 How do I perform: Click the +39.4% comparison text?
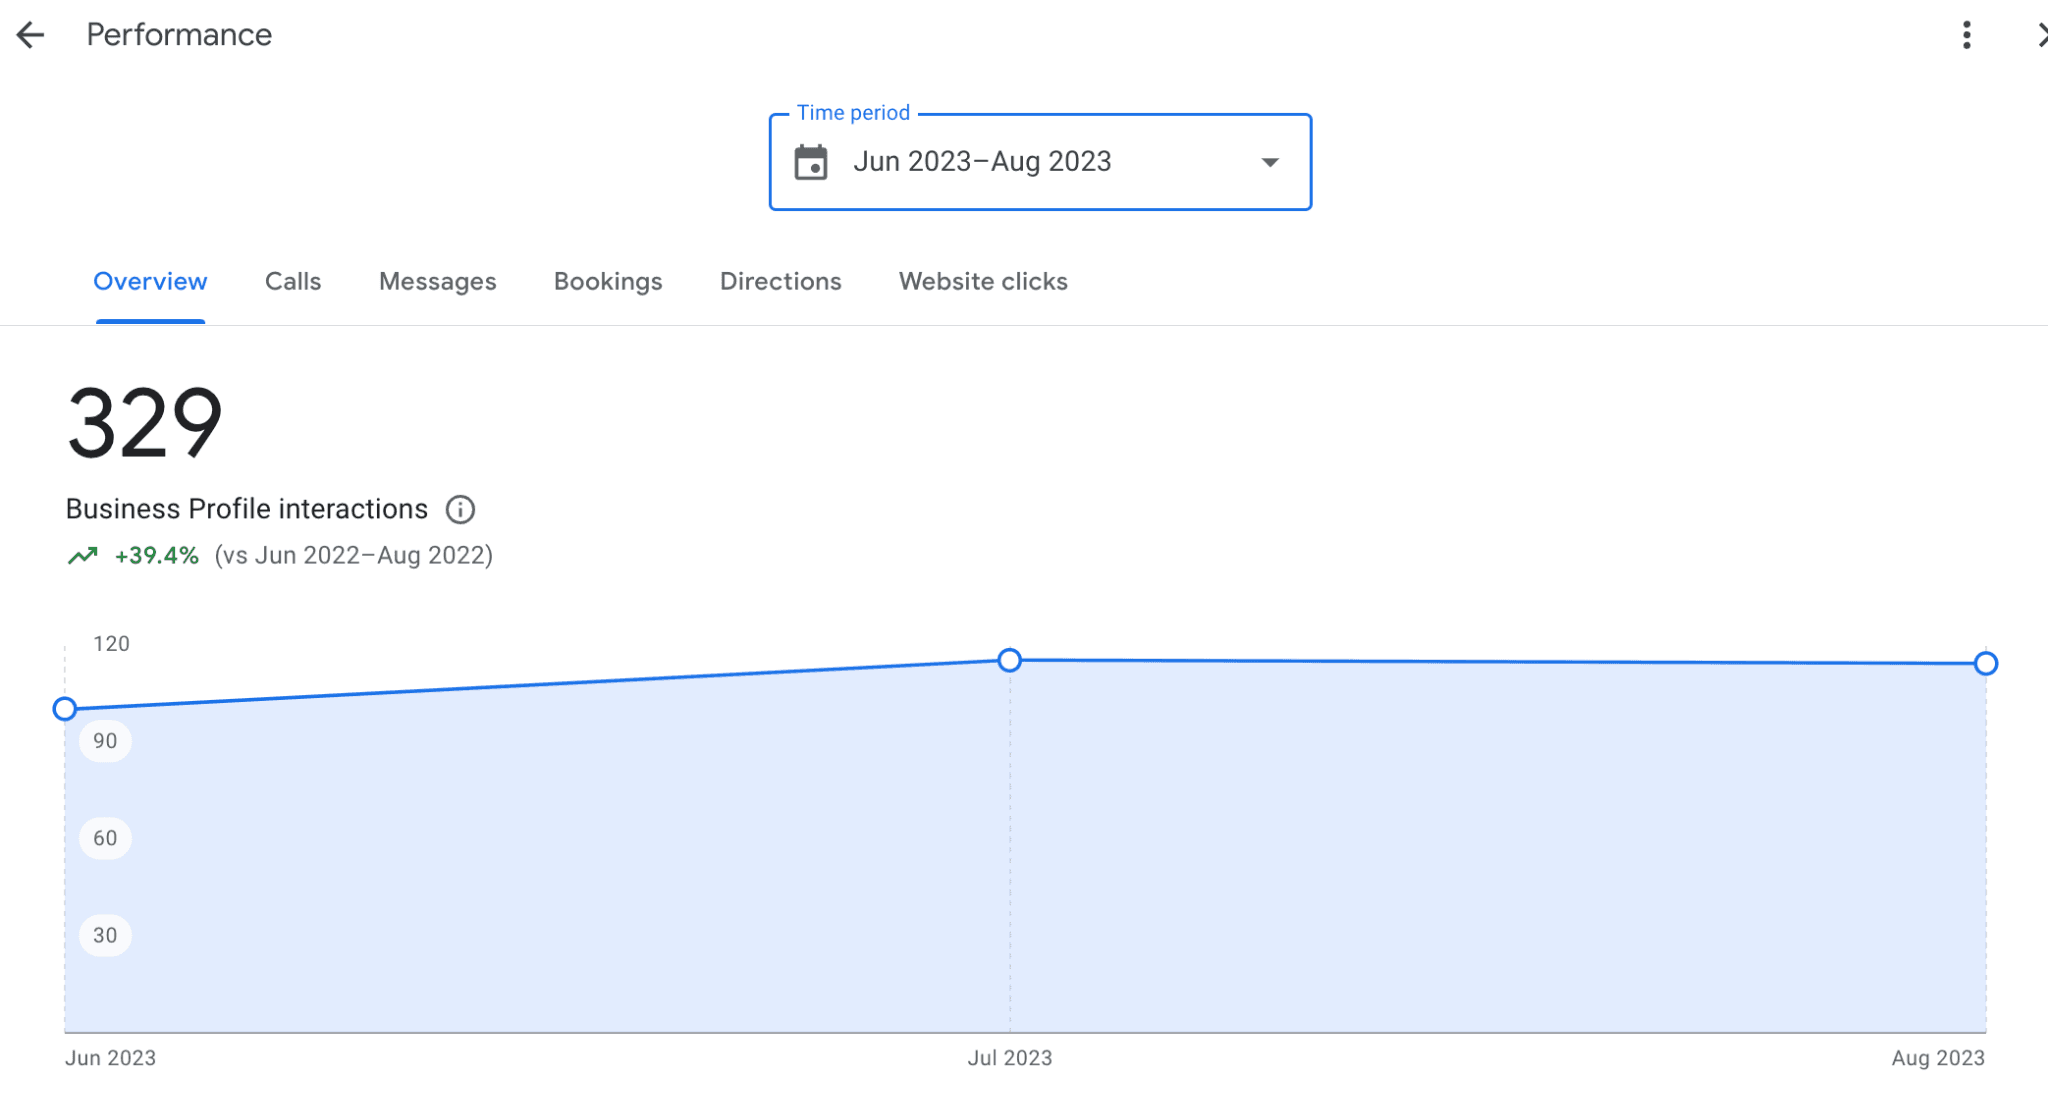point(157,556)
